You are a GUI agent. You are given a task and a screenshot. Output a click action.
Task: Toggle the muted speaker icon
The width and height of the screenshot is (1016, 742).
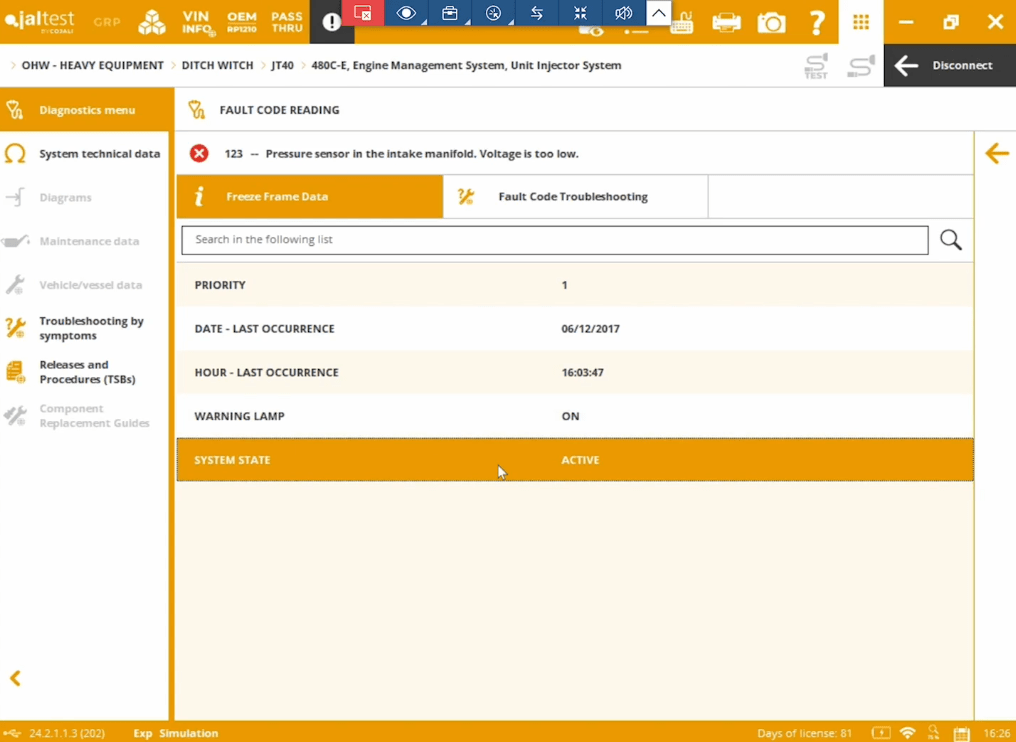623,13
